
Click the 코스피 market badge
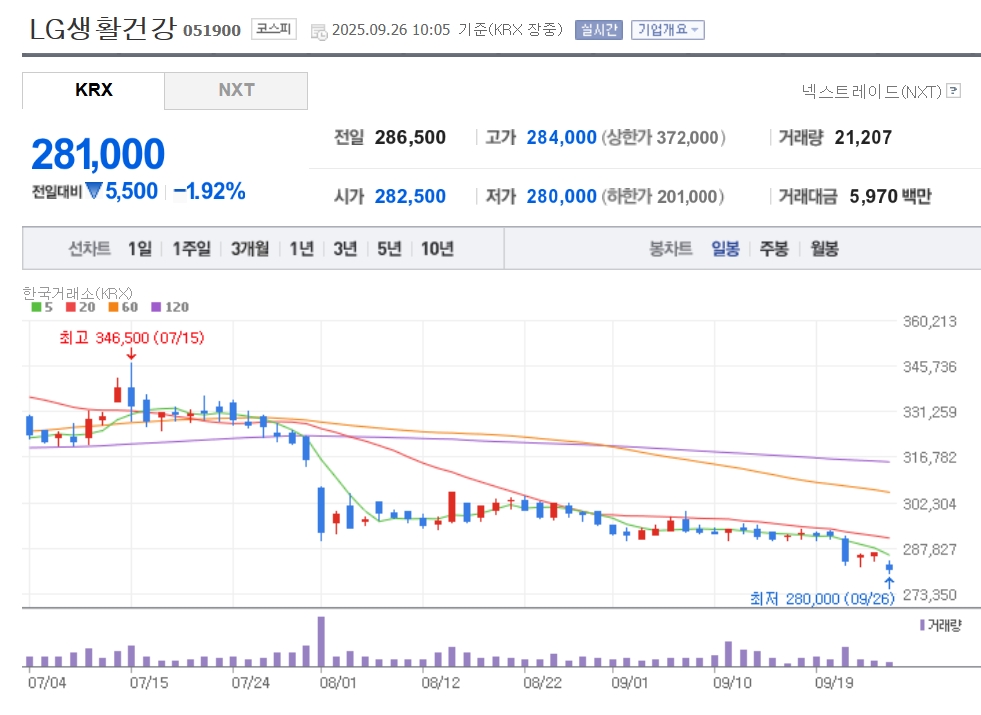point(274,29)
